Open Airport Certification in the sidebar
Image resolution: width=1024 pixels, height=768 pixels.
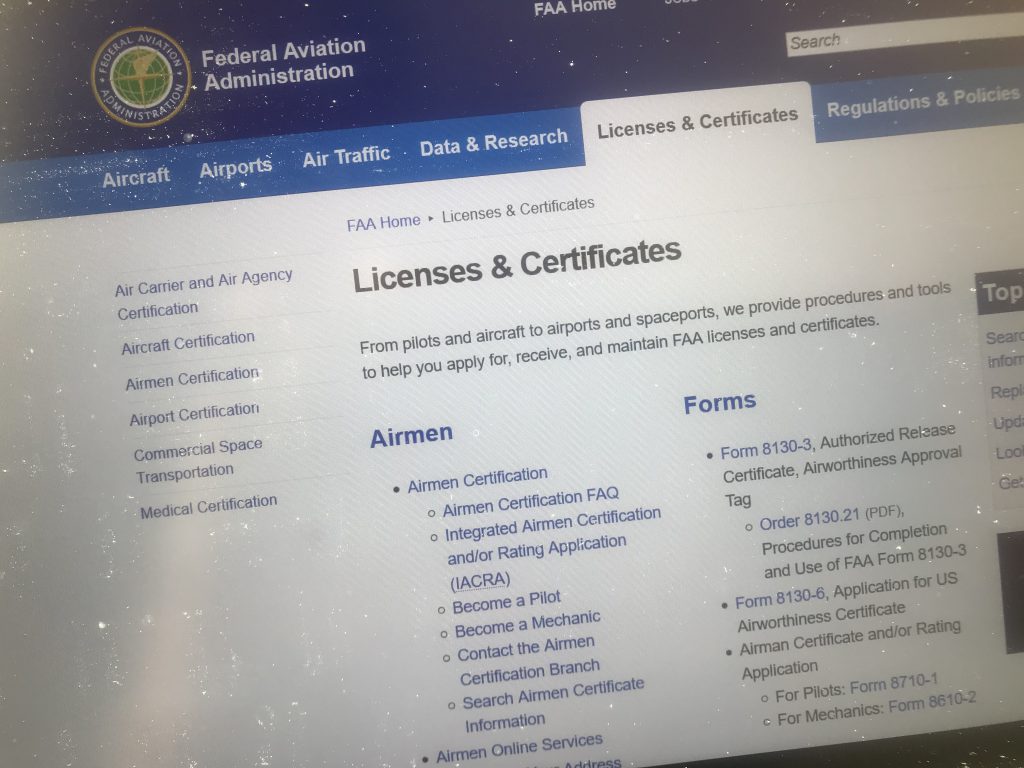(194, 414)
